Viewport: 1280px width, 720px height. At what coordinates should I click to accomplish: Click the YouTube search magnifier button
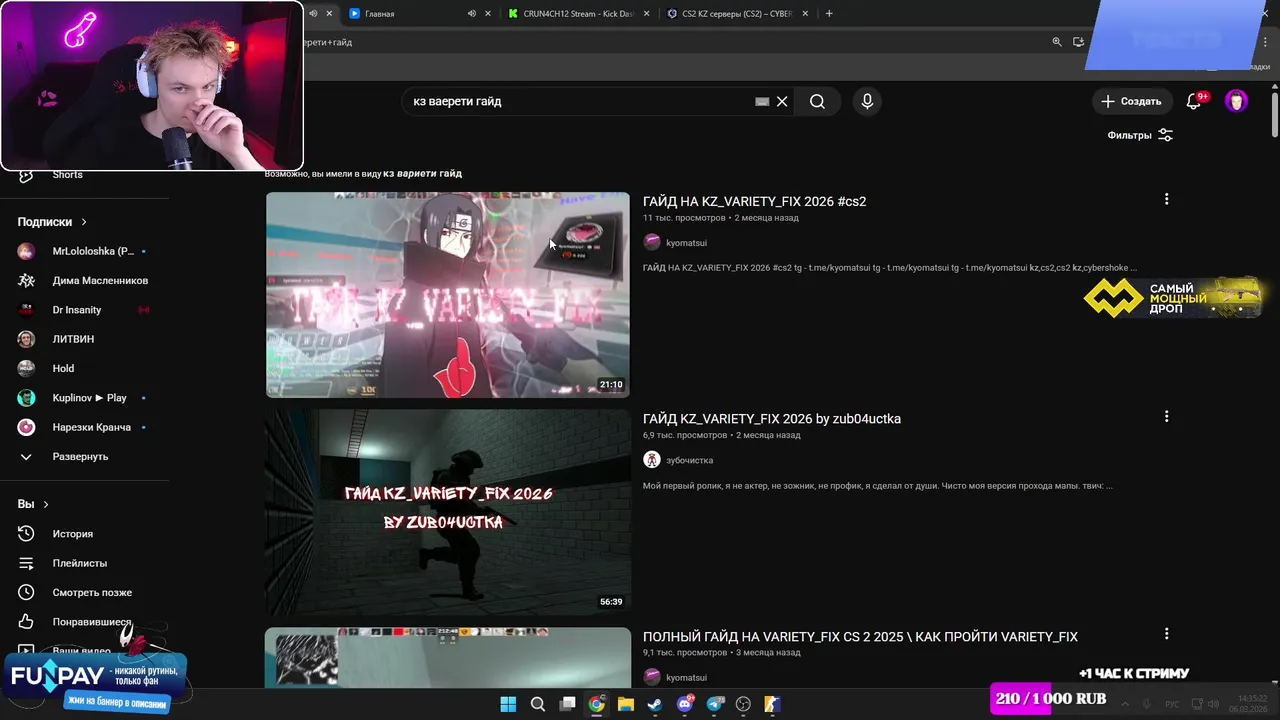(817, 101)
